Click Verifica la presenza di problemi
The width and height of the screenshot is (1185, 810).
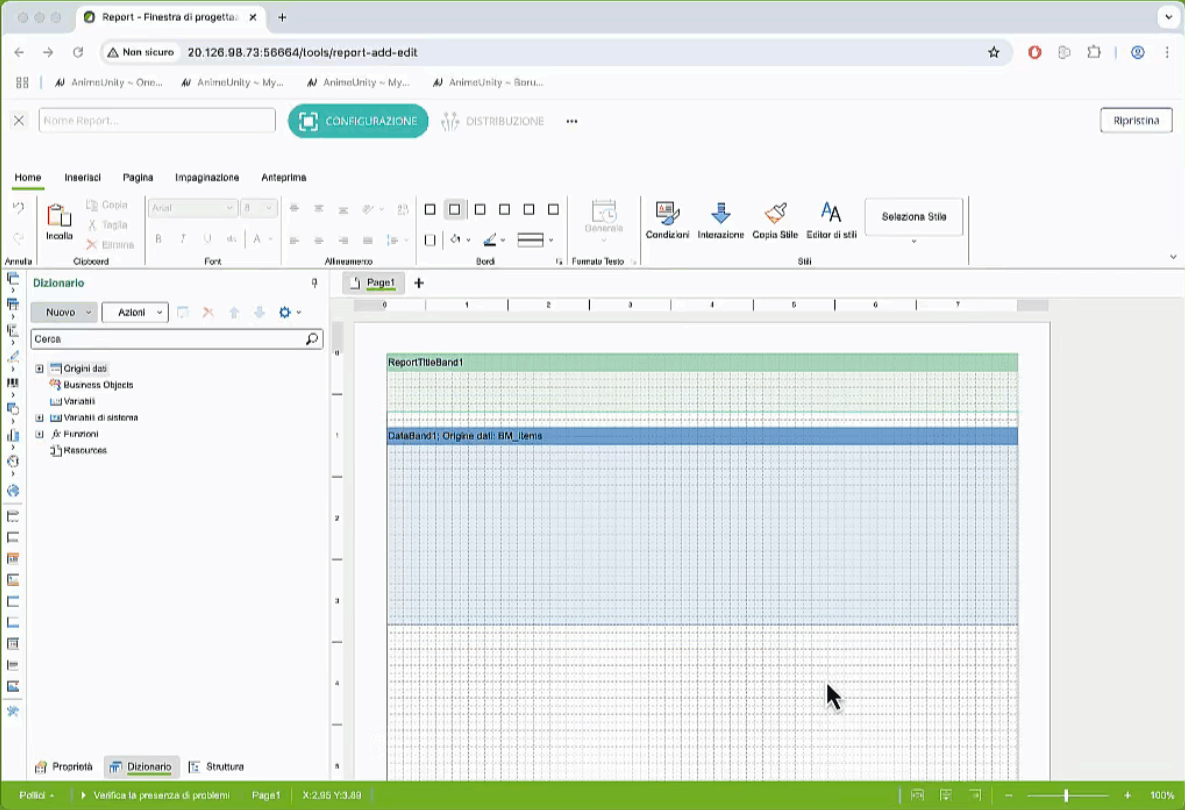154,795
